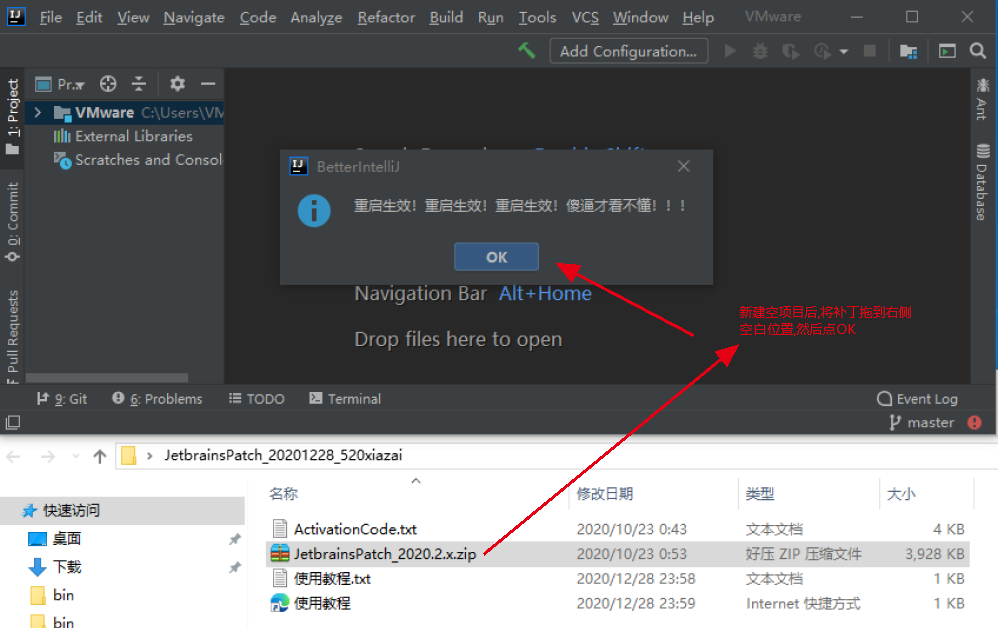Hide the Project panel with minus icon
This screenshot has width=998, height=628.
[208, 84]
